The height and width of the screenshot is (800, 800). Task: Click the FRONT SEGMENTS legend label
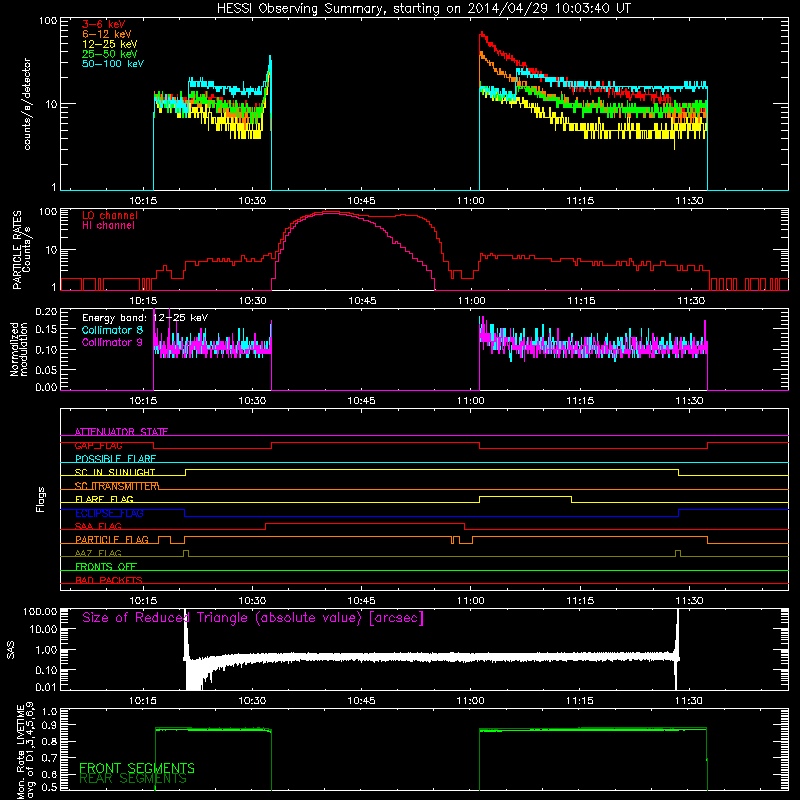pyautogui.click(x=137, y=768)
